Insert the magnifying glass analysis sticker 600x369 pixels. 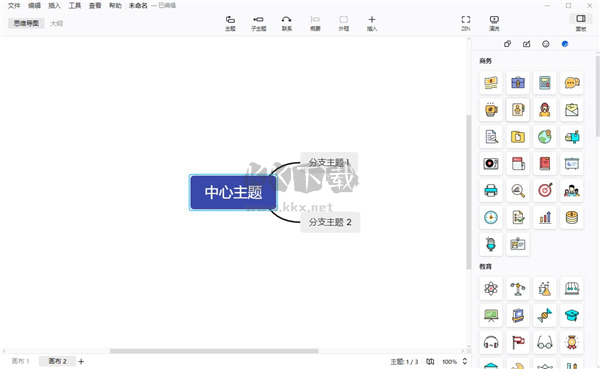pos(518,190)
